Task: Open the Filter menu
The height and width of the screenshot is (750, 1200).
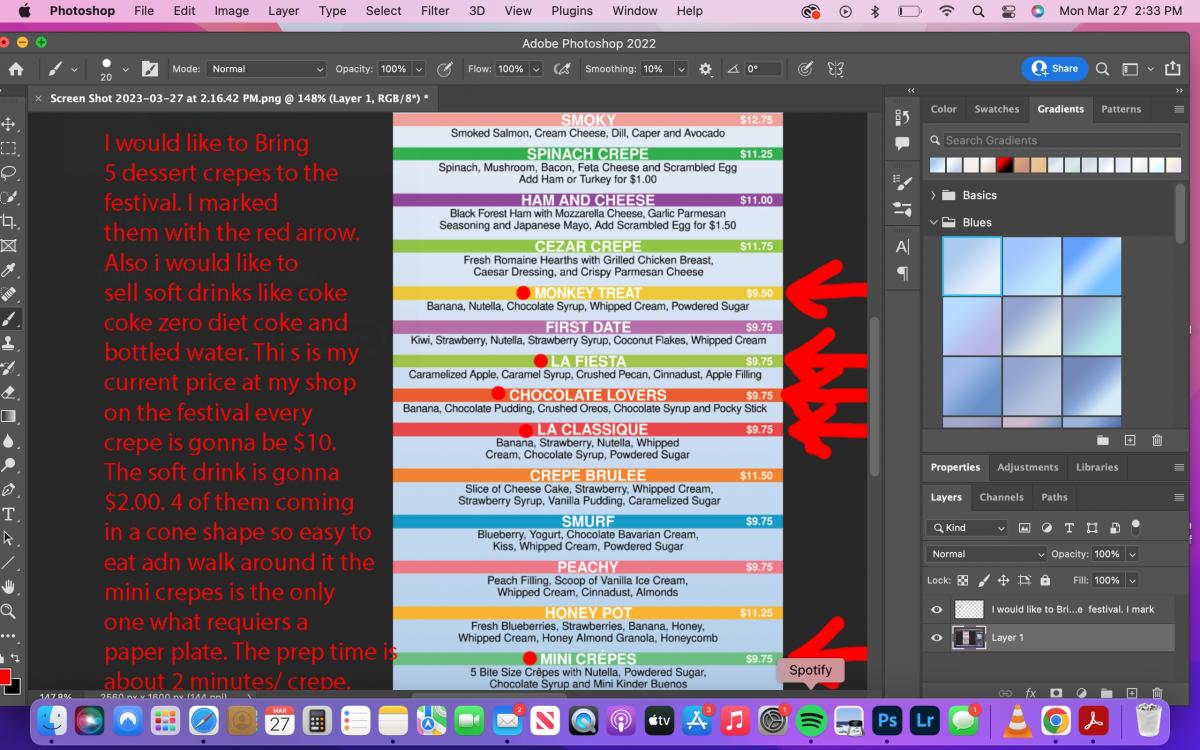Action: coord(435,11)
